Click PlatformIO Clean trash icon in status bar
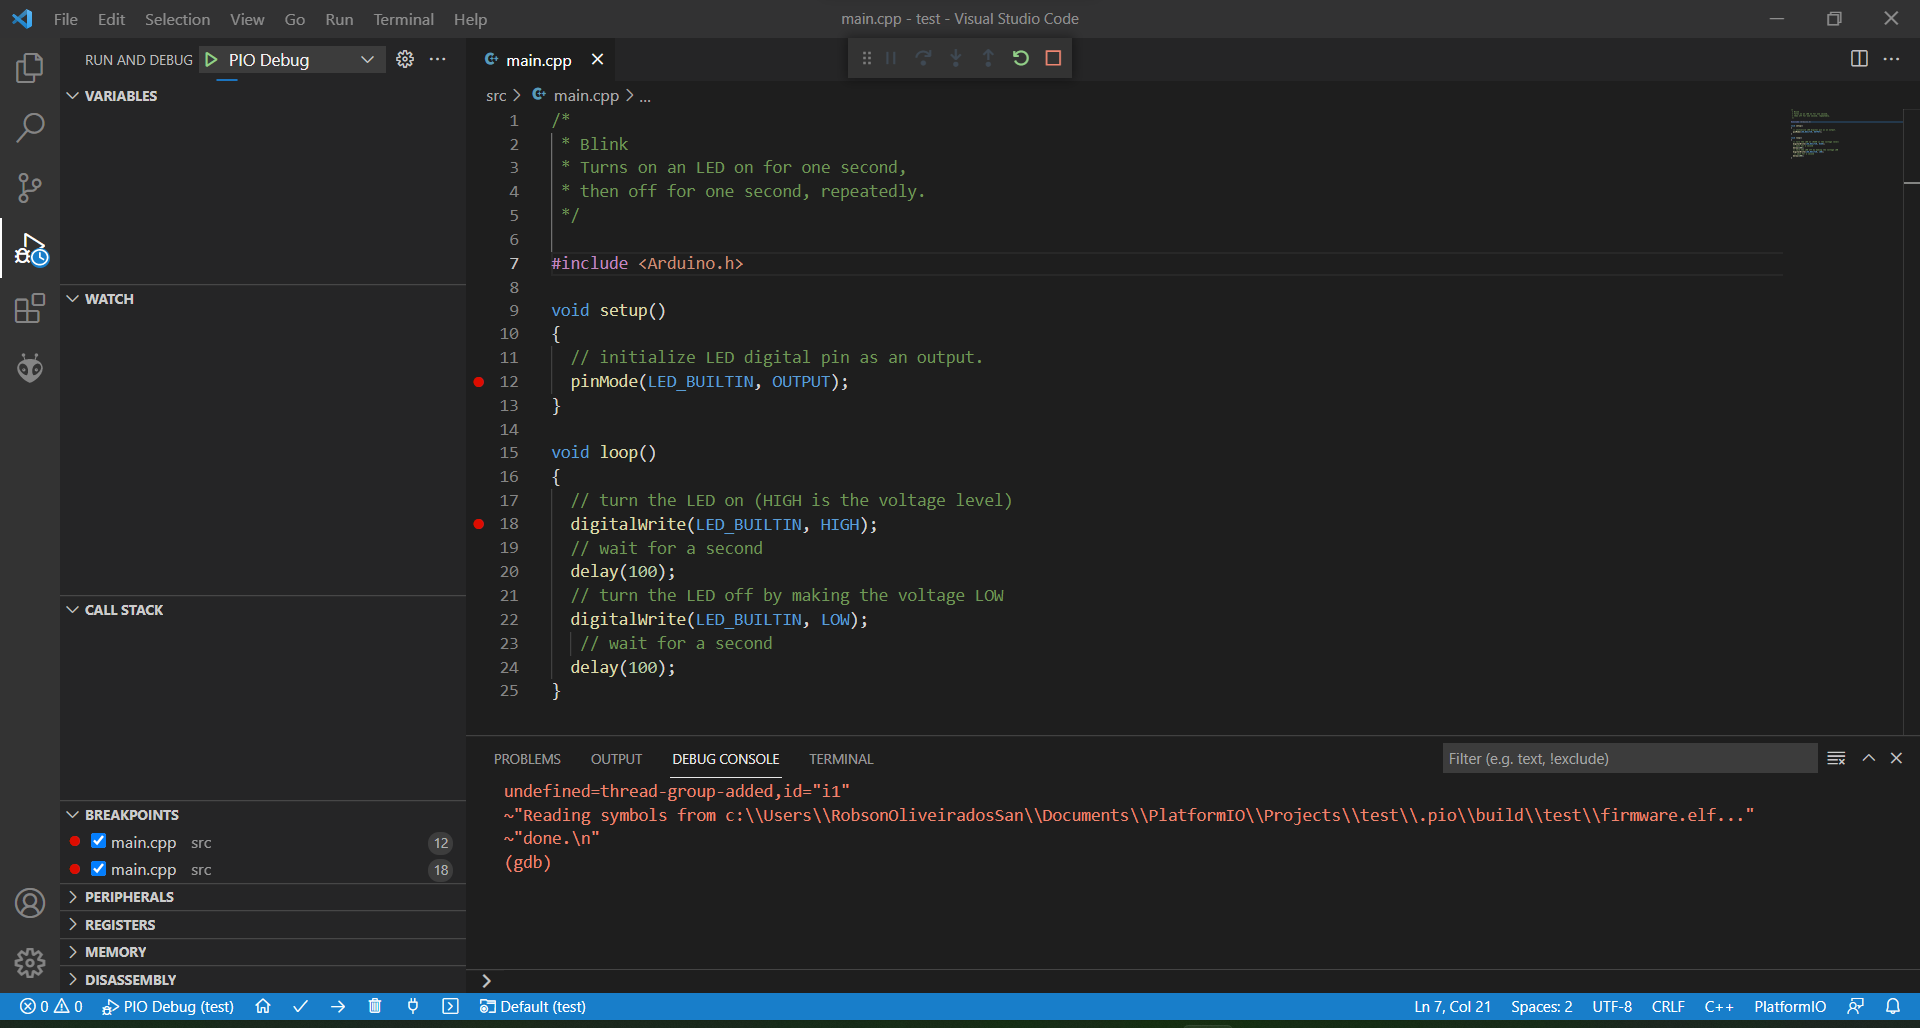The image size is (1920, 1028). (375, 1006)
